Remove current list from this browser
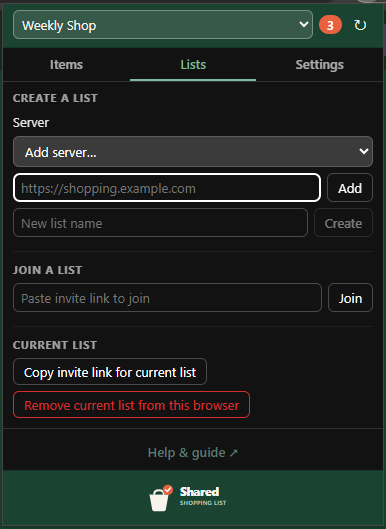Screen dimensions: 386x529 click(131, 405)
